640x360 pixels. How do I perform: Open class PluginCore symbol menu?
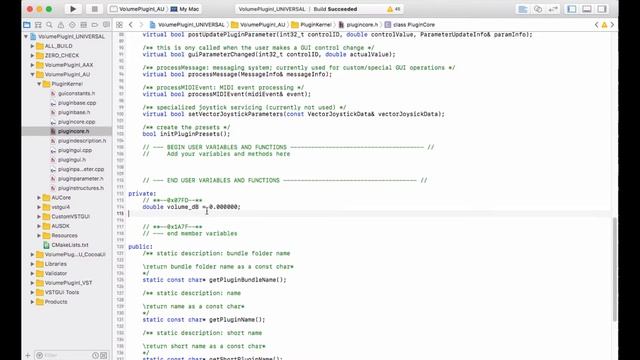[x=410, y=25]
